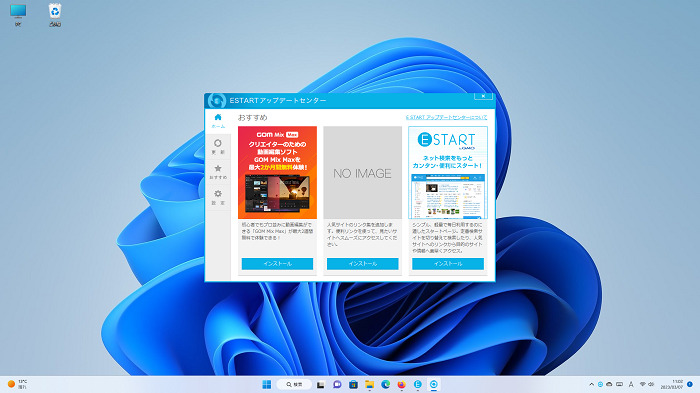Click the ESTART icon in system tray
This screenshot has width=700, height=393.
click(600, 385)
